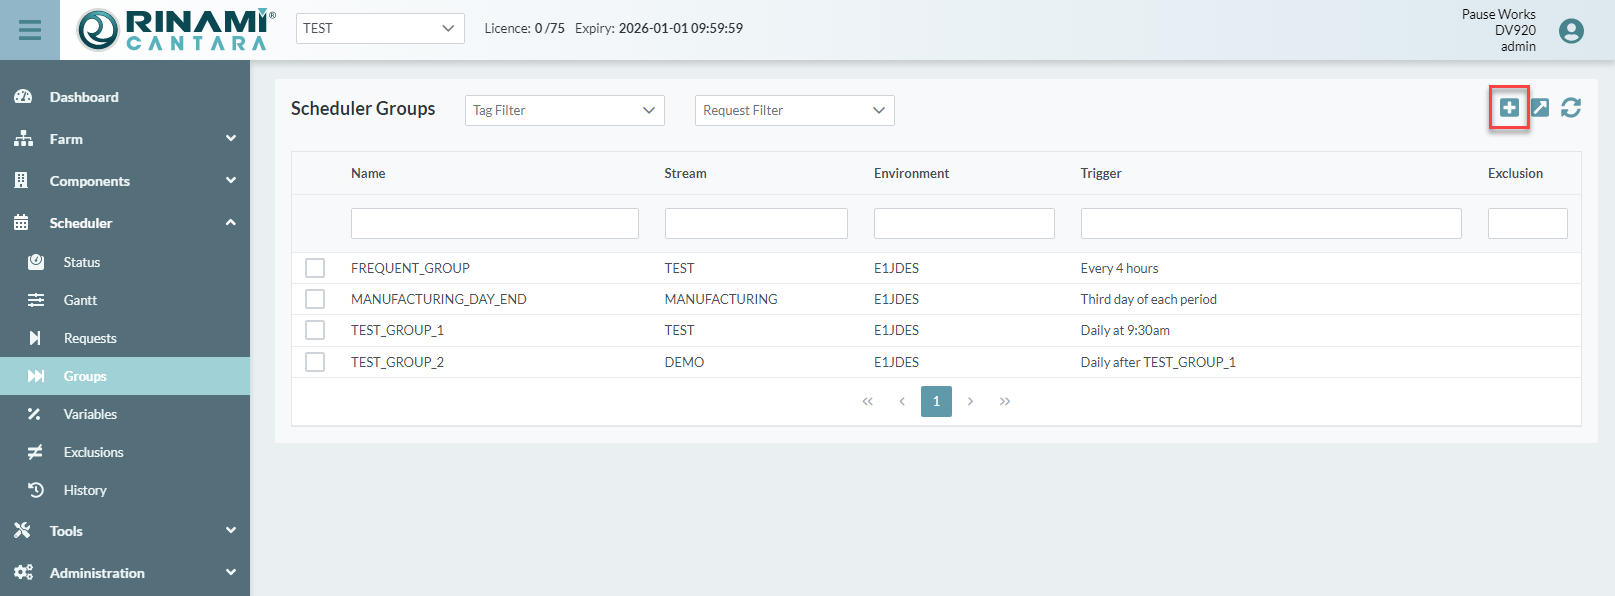
Task: Click page 1 pagination button
Action: [936, 401]
